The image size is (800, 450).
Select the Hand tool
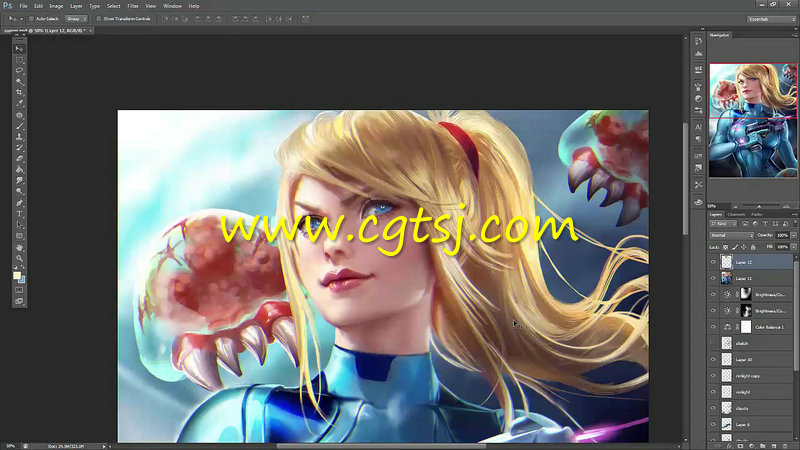click(x=19, y=247)
